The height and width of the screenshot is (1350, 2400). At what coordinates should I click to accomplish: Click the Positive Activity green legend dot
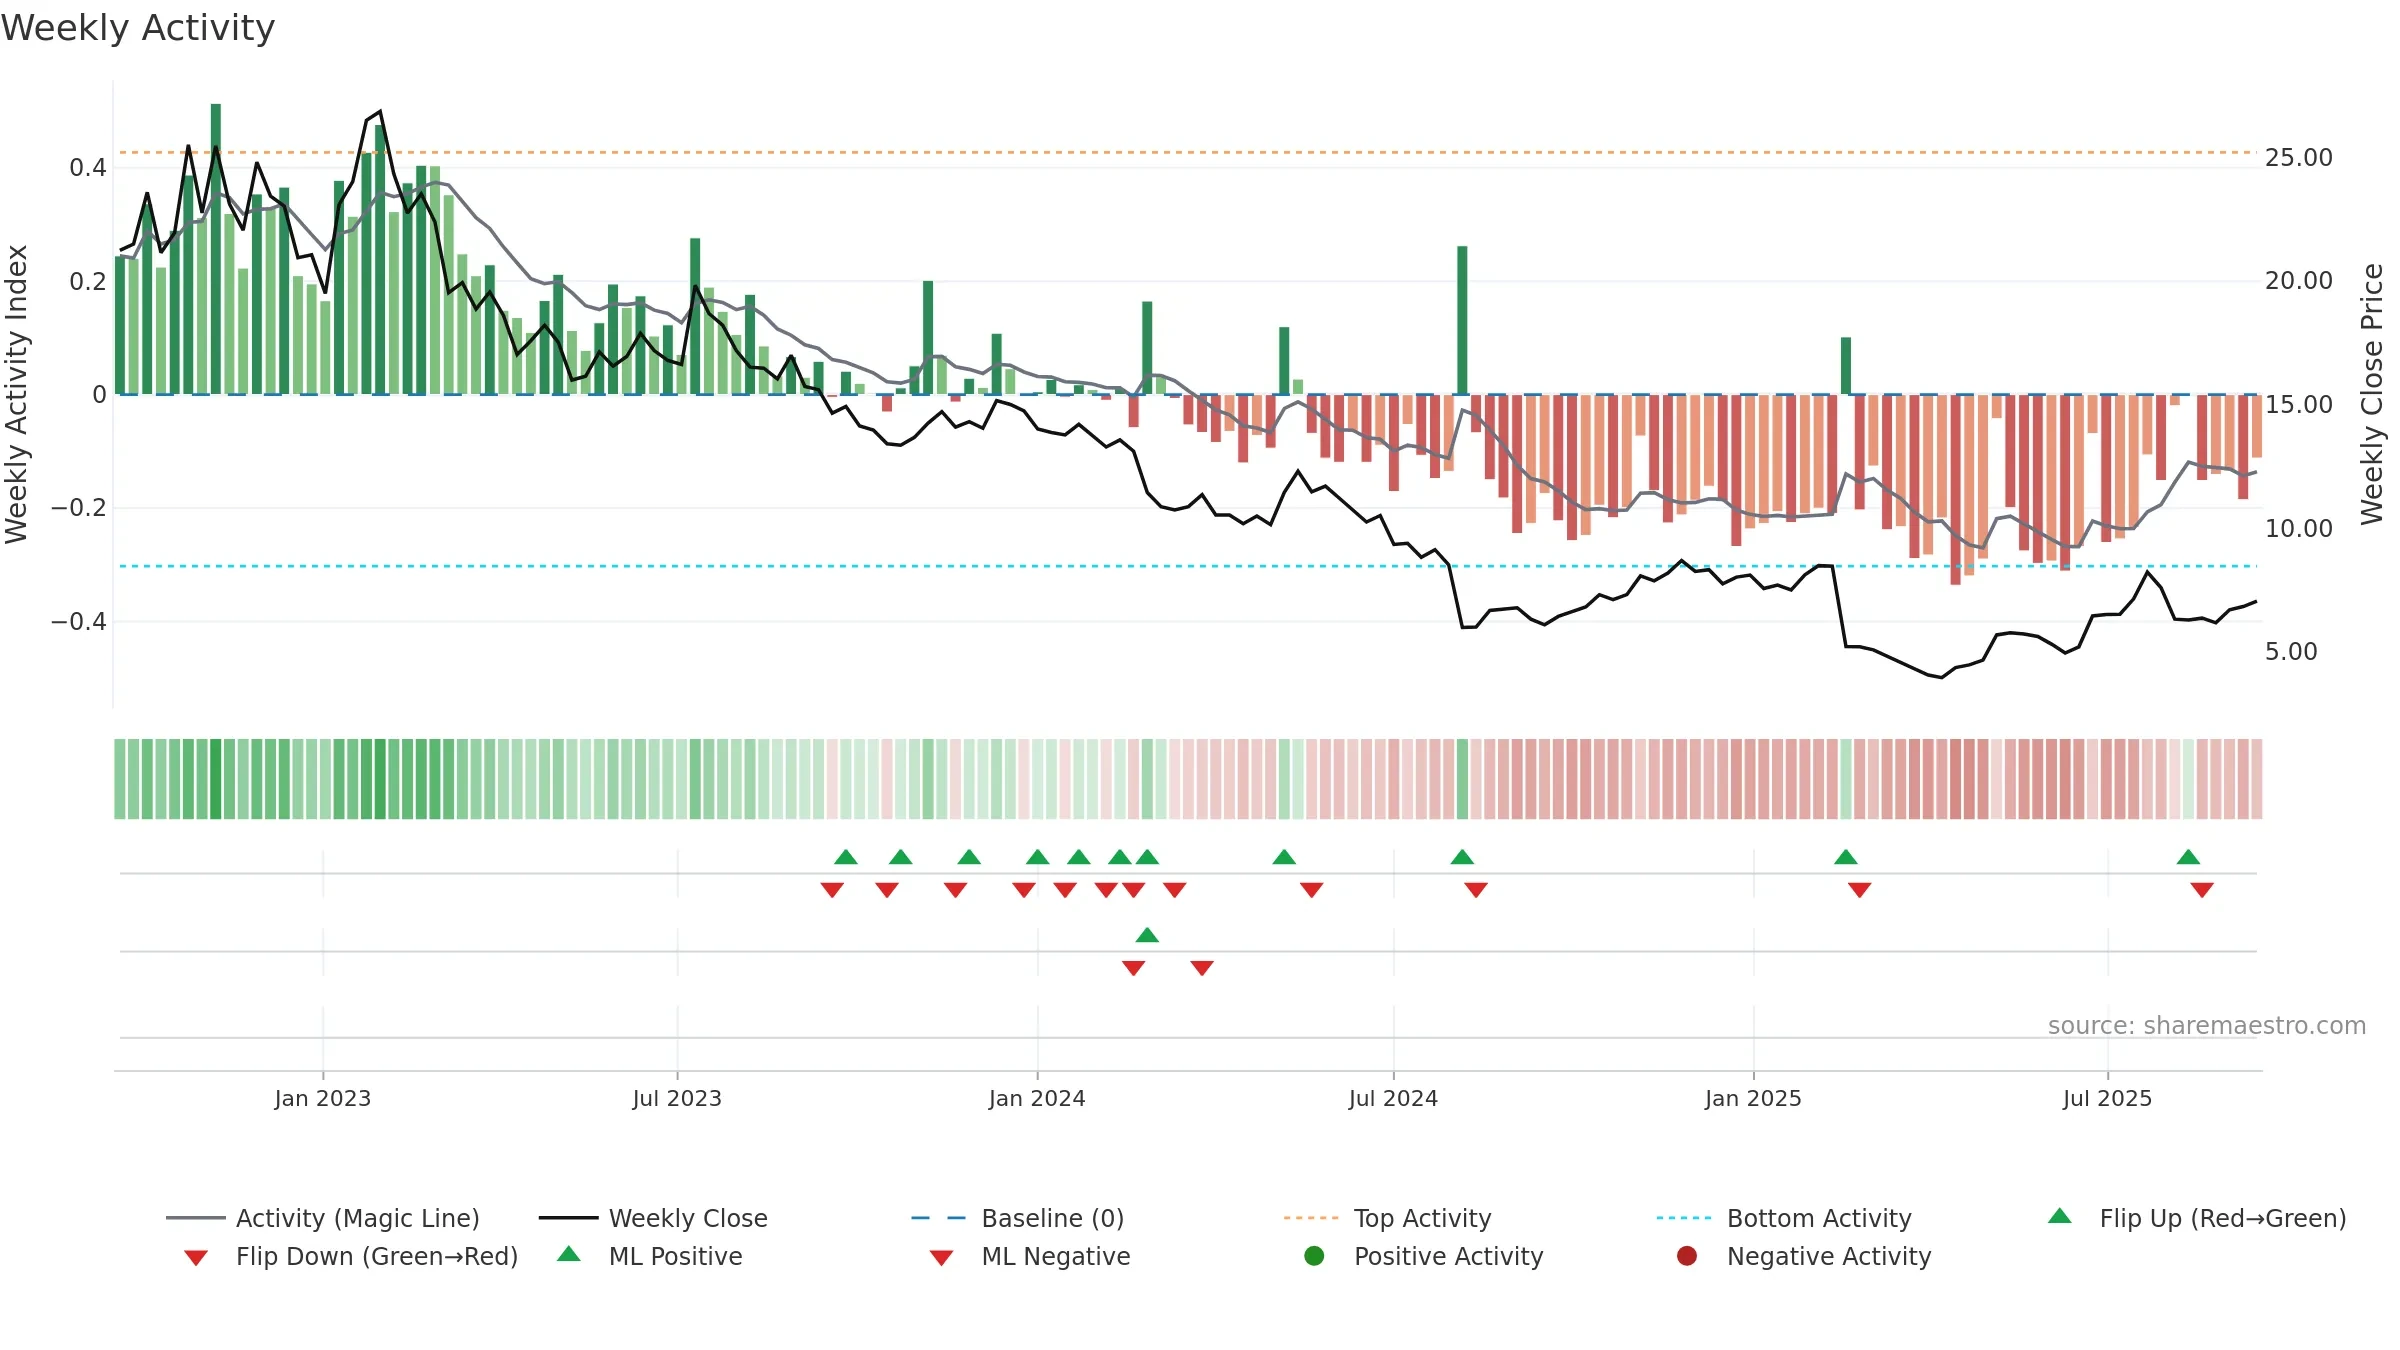1314,1255
